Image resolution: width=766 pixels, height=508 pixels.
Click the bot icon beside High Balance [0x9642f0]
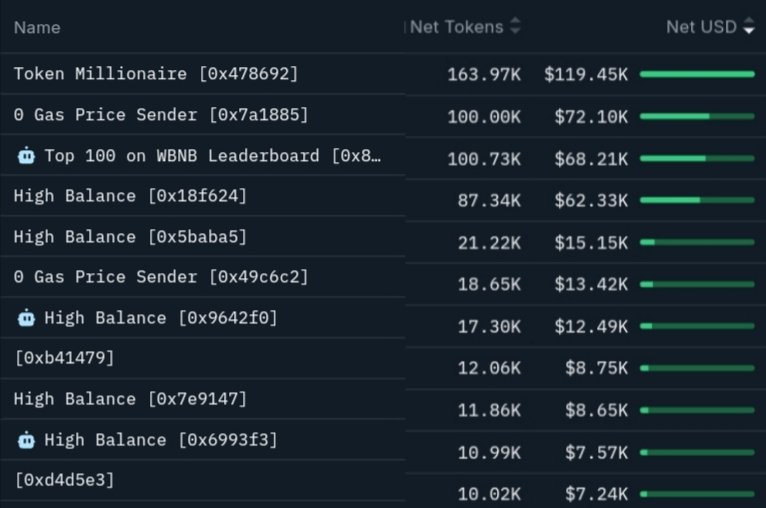[x=27, y=318]
